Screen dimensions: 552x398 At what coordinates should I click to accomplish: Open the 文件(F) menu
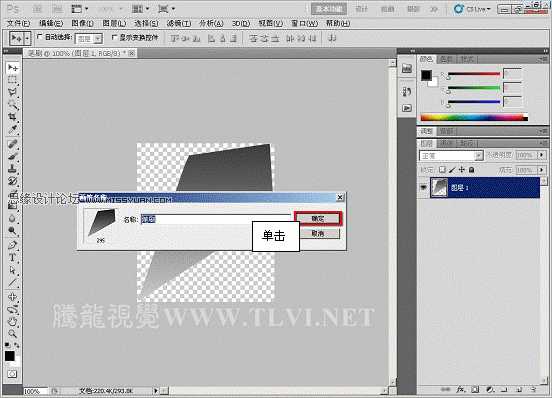[x=18, y=23]
